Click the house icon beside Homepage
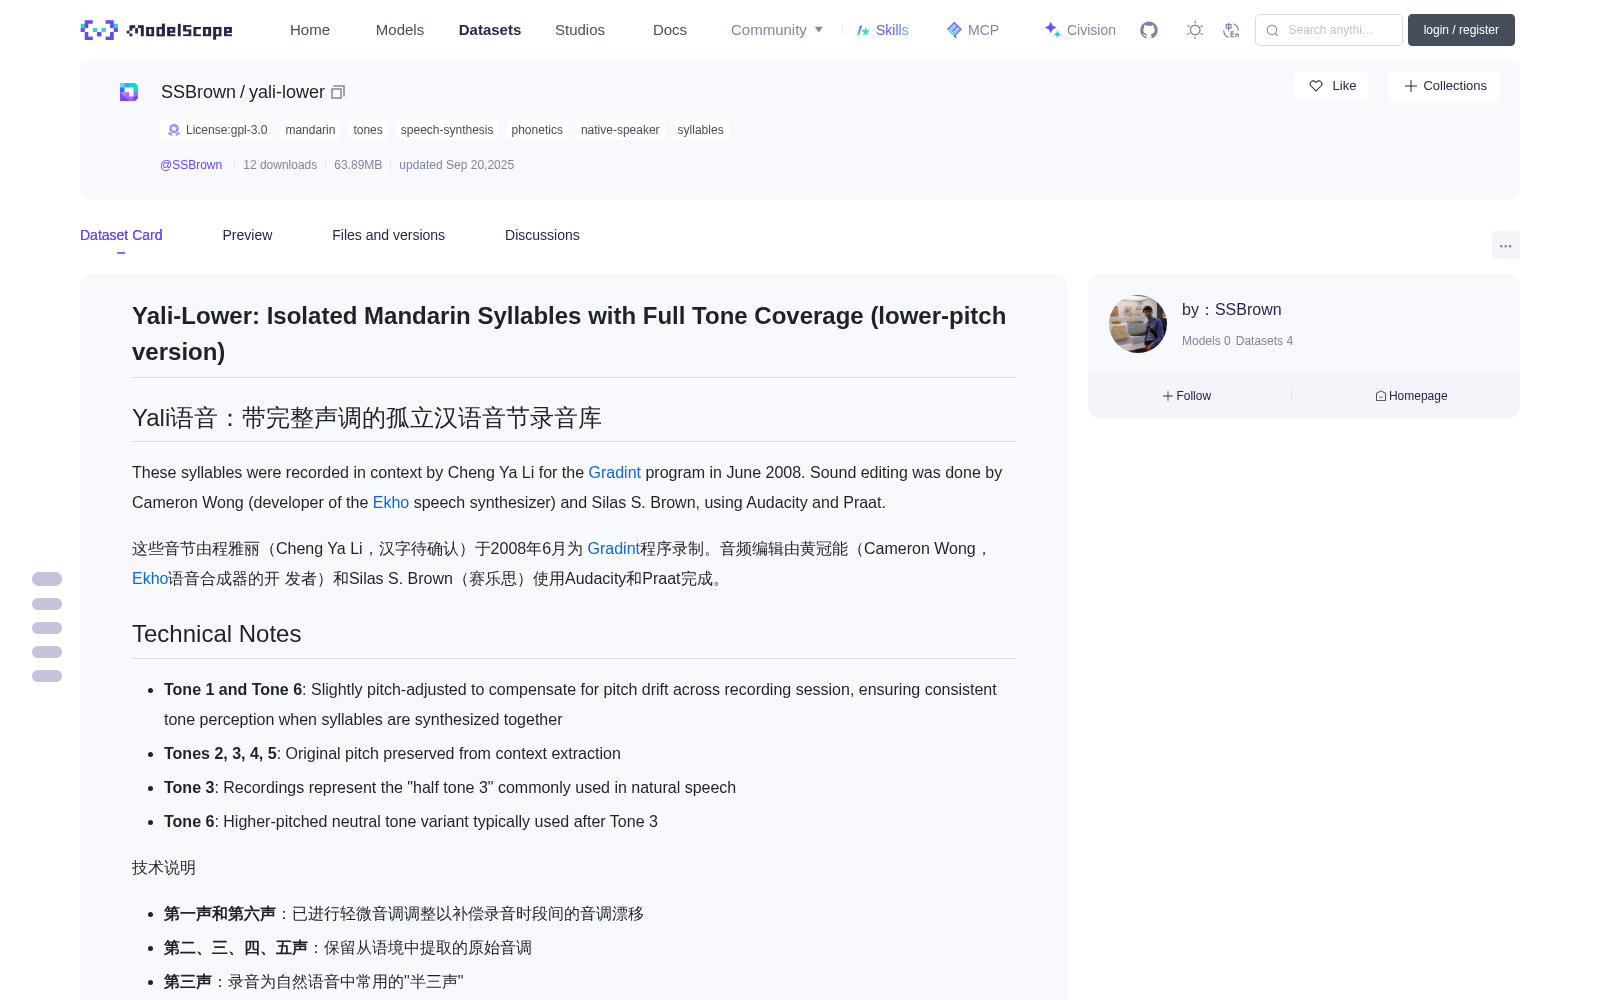Image resolution: width=1600 pixels, height=1000 pixels. [x=1381, y=396]
